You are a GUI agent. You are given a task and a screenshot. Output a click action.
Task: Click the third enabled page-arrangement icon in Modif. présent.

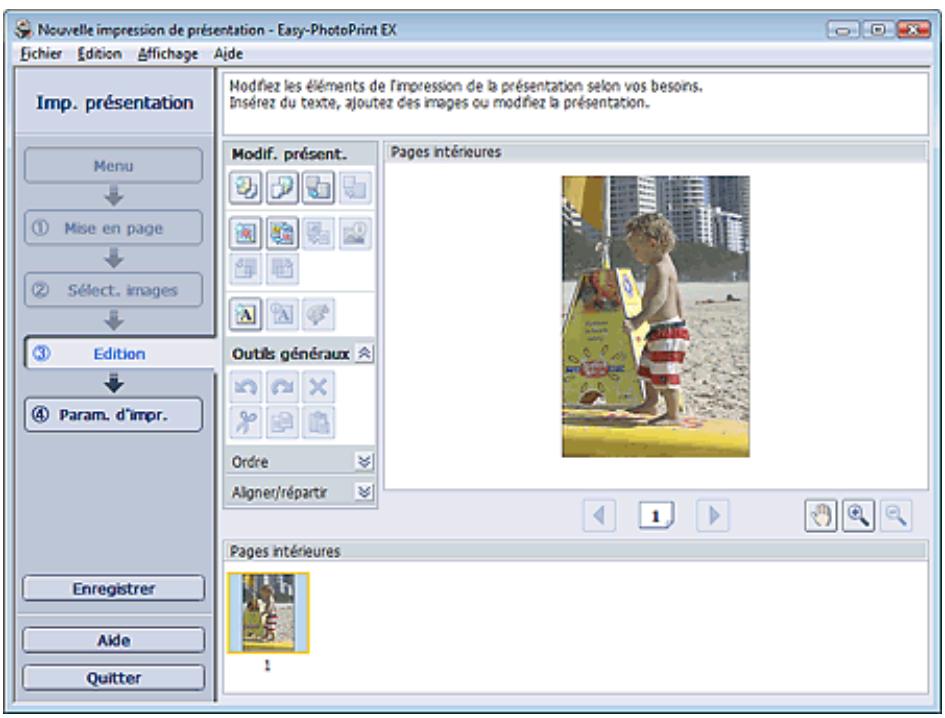[x=318, y=187]
